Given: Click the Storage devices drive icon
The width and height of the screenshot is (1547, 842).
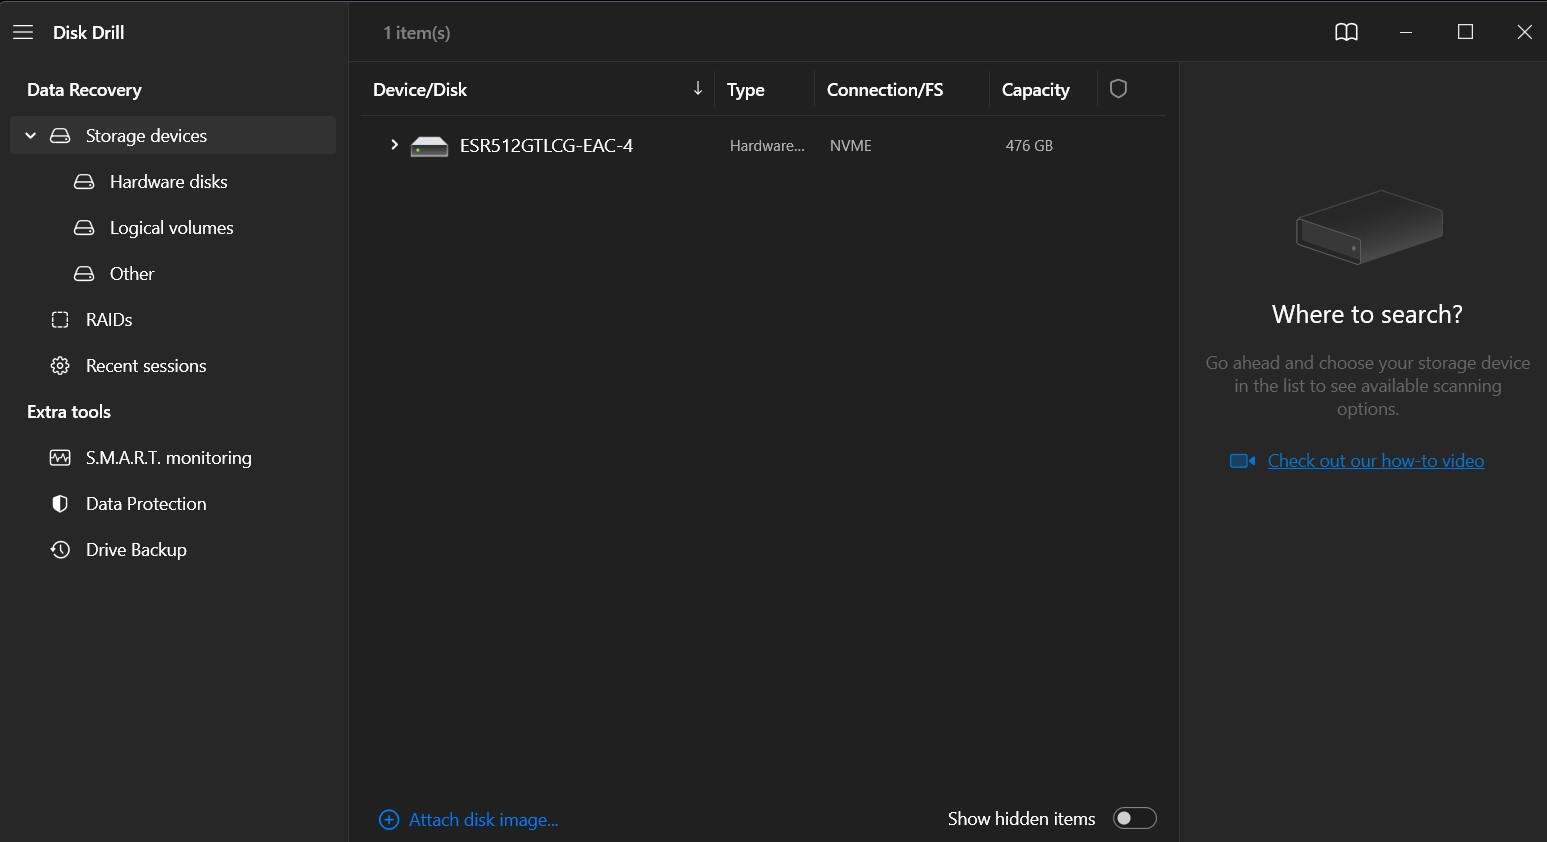Looking at the screenshot, I should (60, 136).
